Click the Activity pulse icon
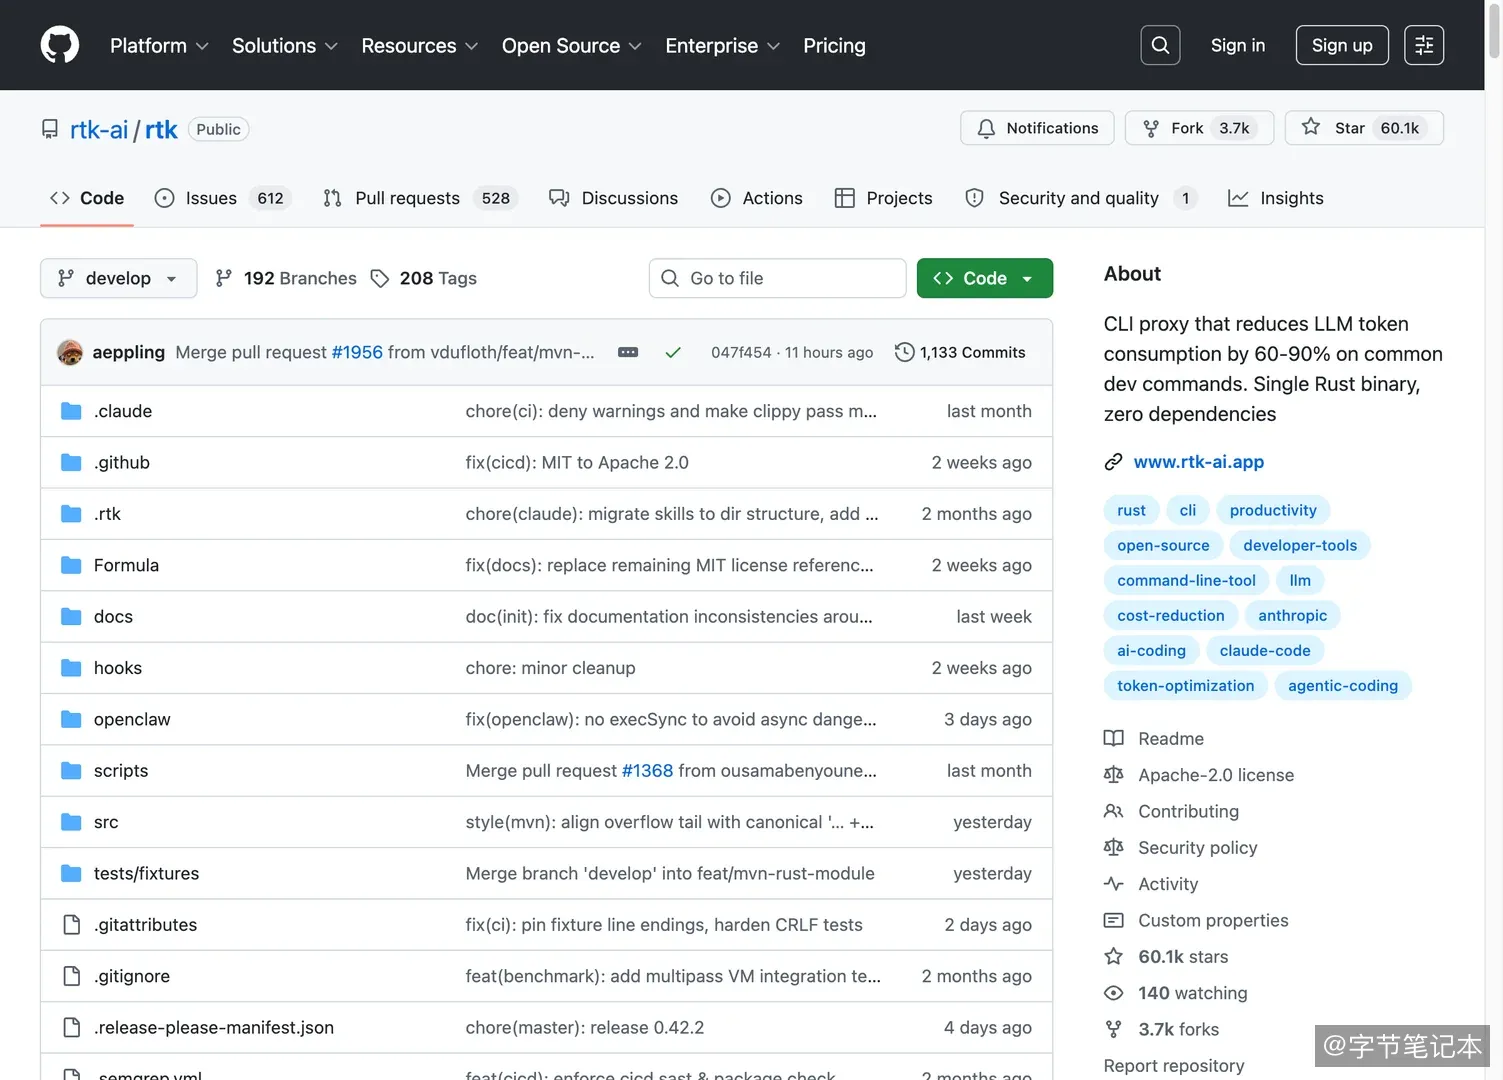 tap(1113, 884)
